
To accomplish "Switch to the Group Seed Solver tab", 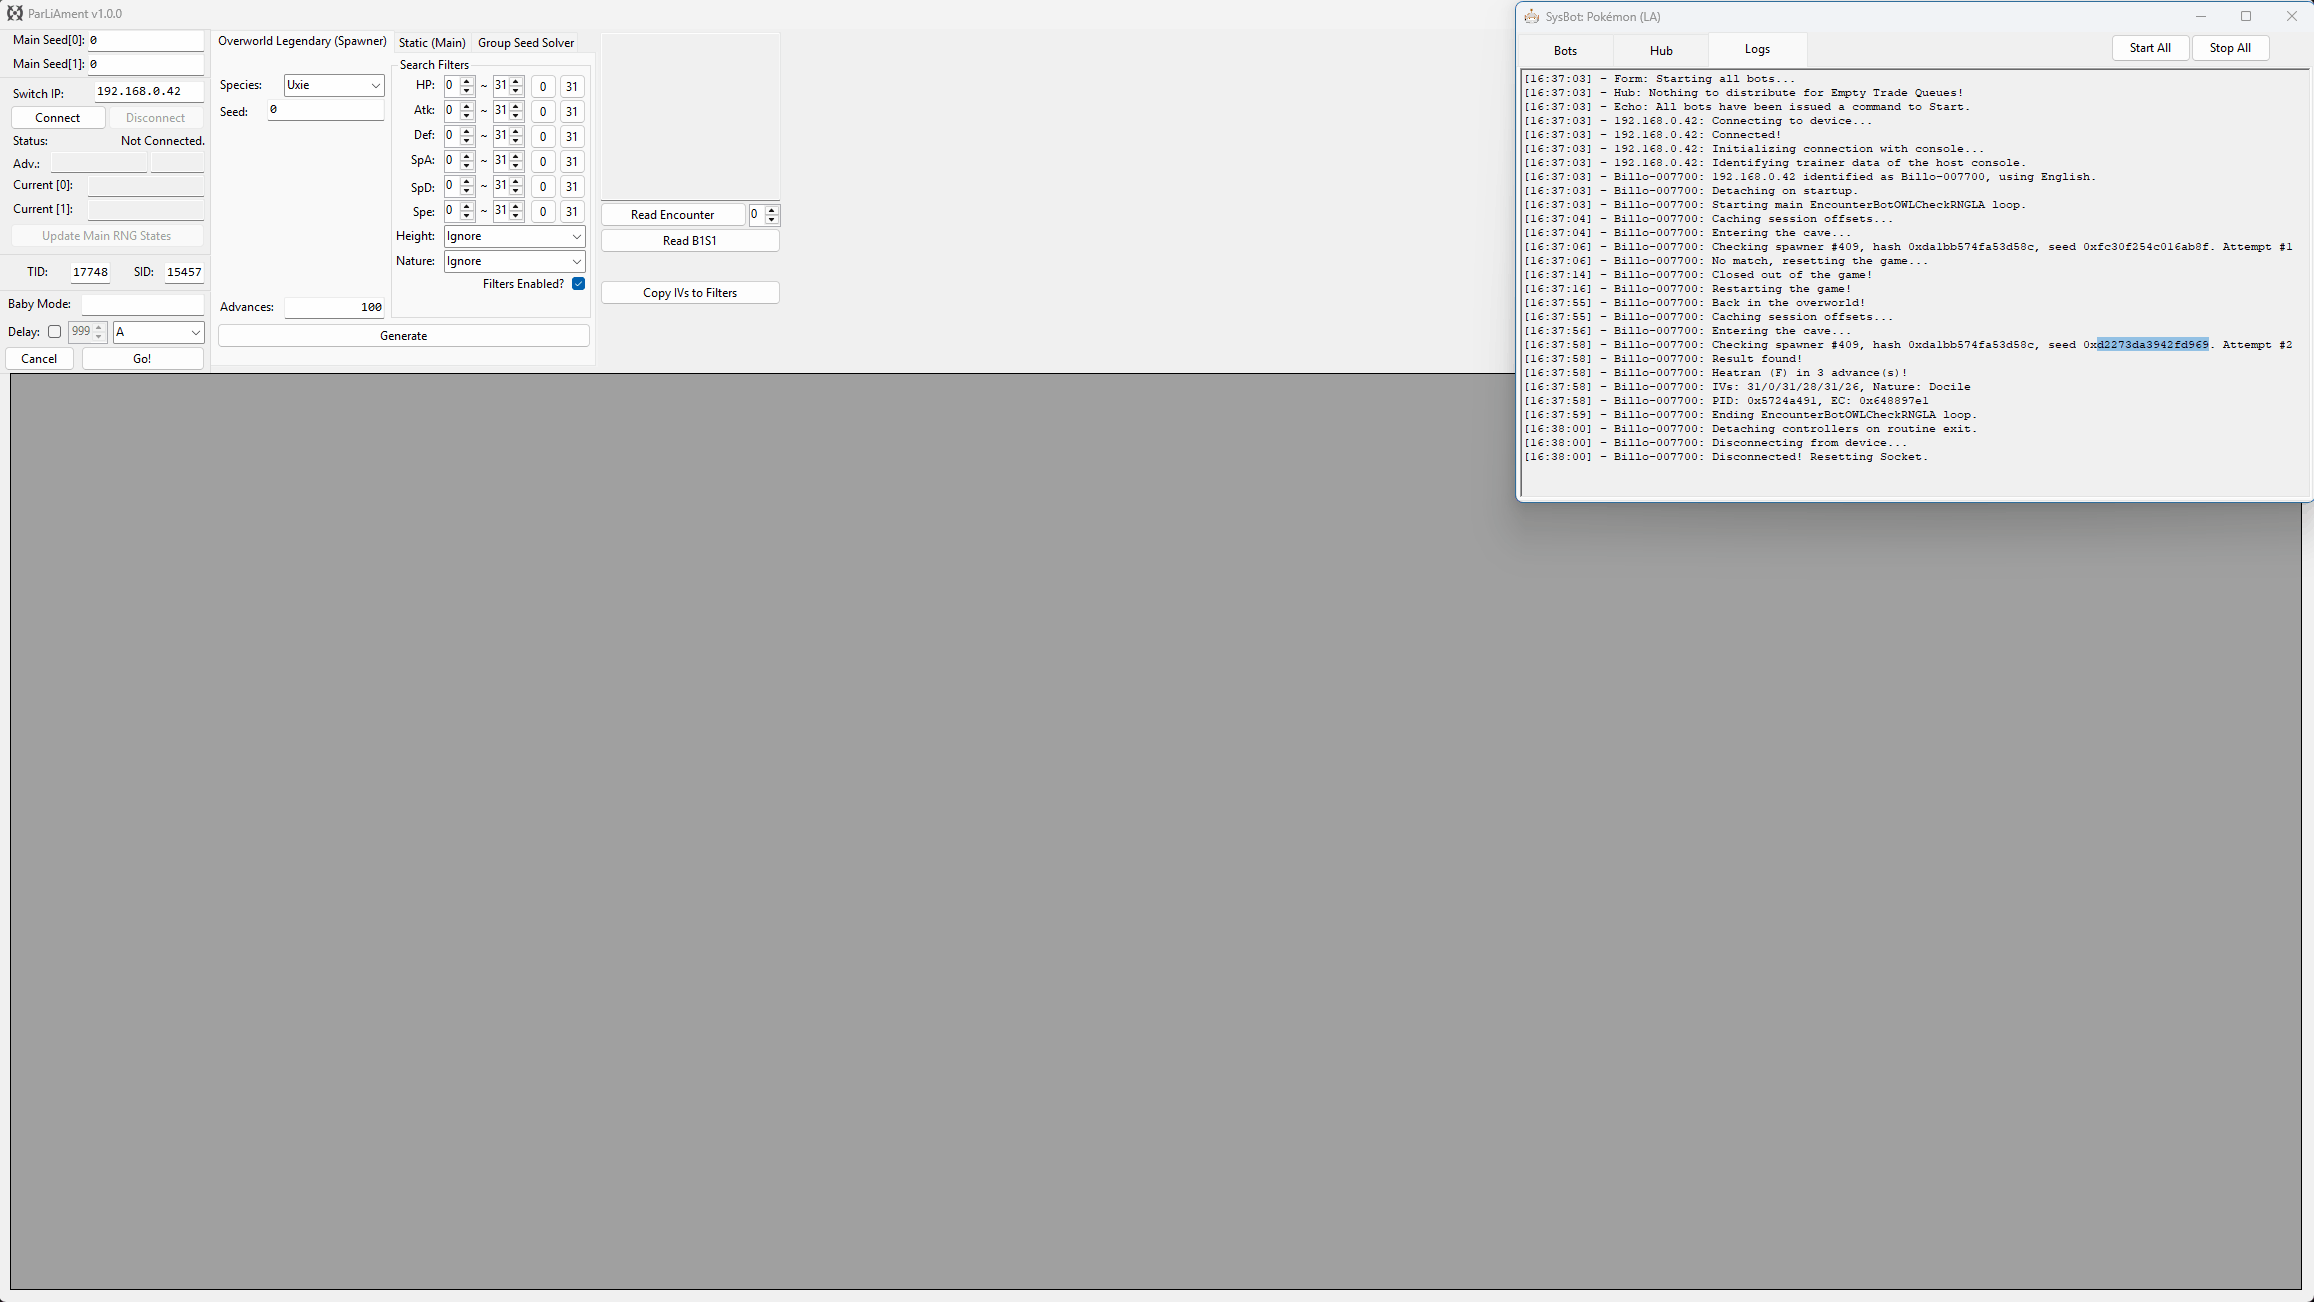I will (x=525, y=43).
